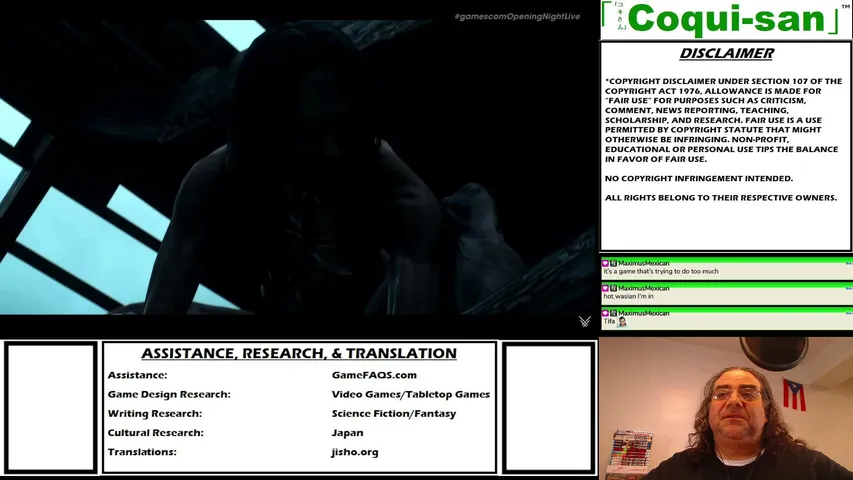
Task: Click the gamescom logo at video's bottom-right corner
Action: (584, 322)
